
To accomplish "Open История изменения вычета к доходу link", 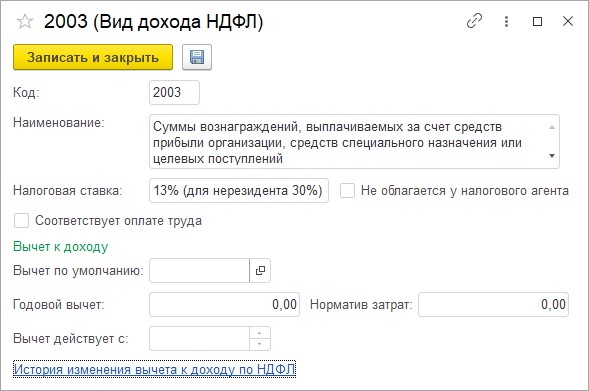I will click(x=154, y=369).
